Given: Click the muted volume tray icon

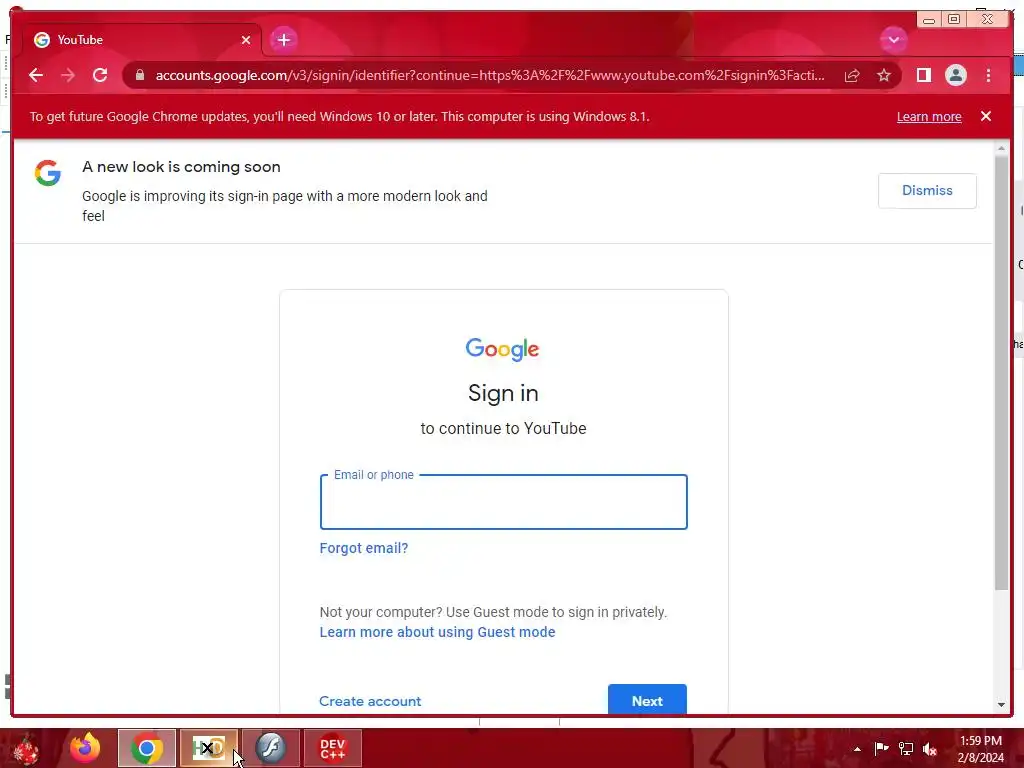Looking at the screenshot, I should 929,749.
